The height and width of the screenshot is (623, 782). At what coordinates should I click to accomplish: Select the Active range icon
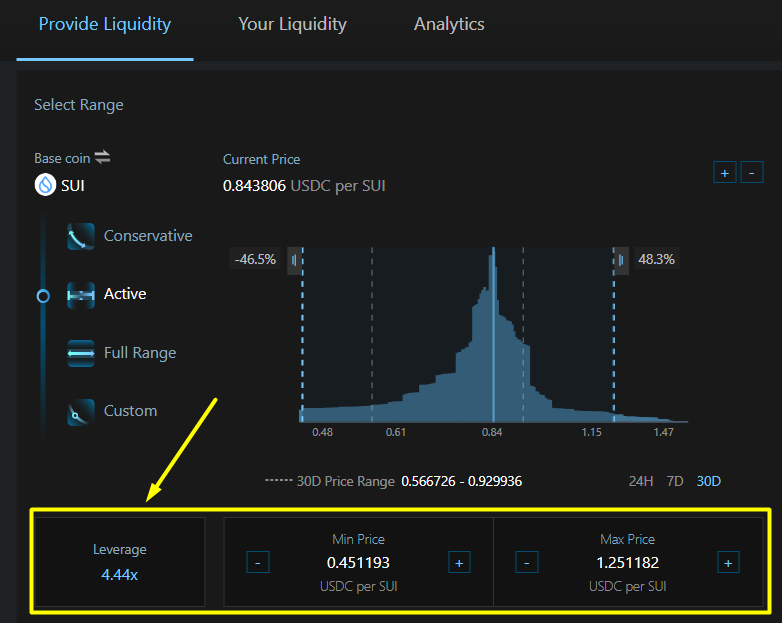[81, 294]
